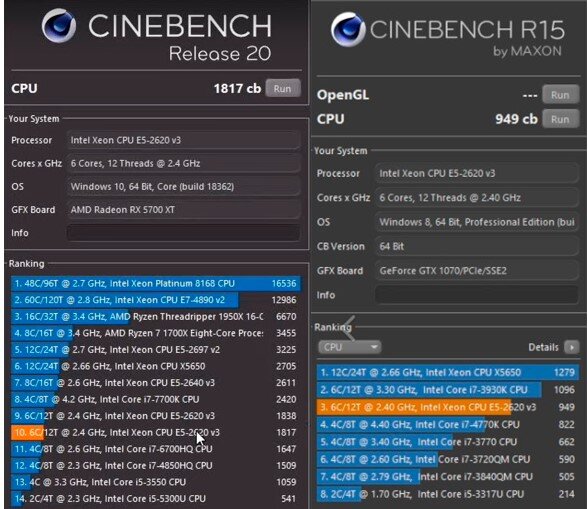Open the CPU ranking dropdown in Cinebench R15
This screenshot has height=509, width=588.
350,347
